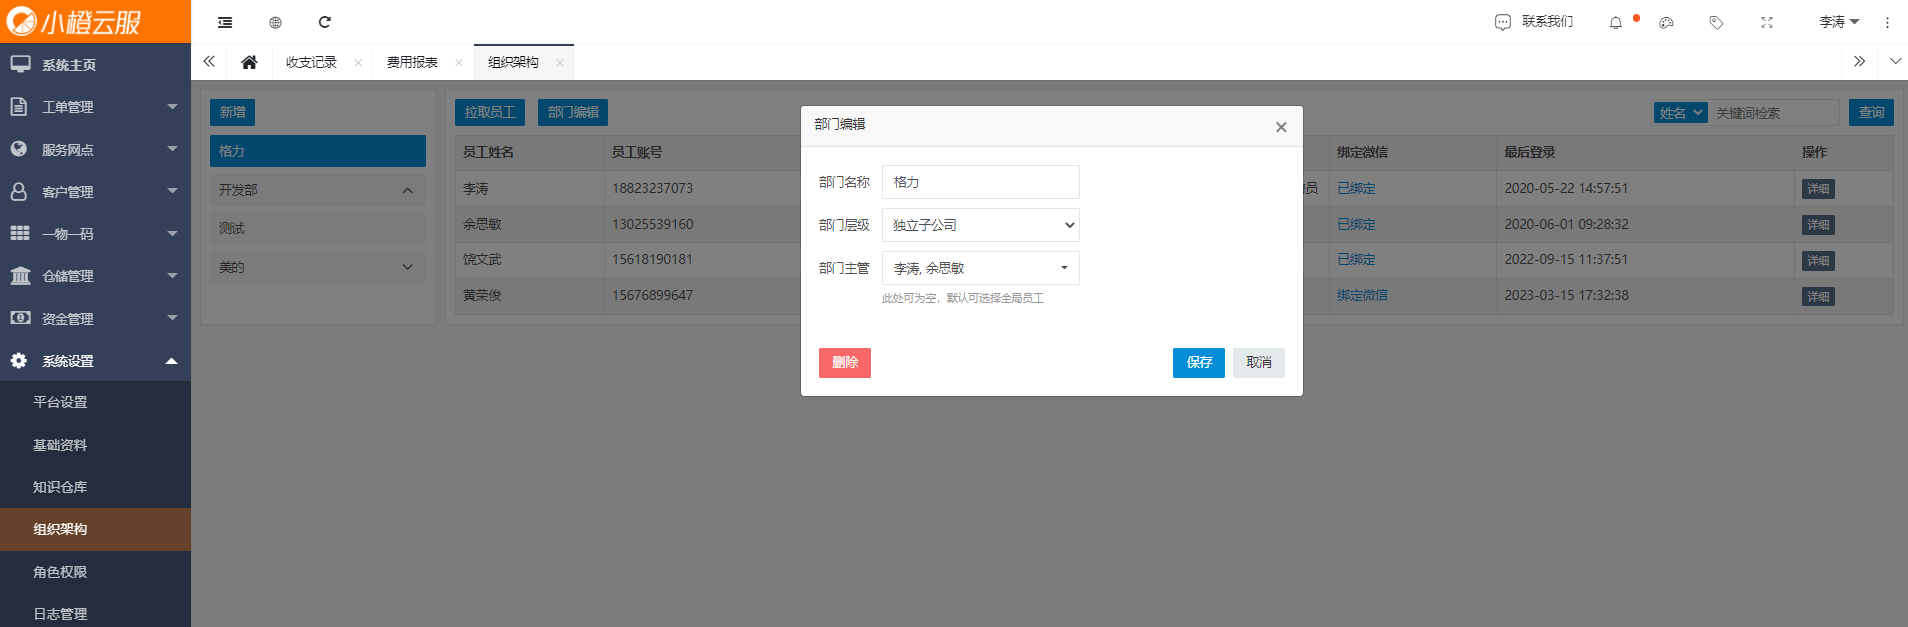Close the 组织架构 tab
Screen dimensions: 1908x627
click(560, 62)
